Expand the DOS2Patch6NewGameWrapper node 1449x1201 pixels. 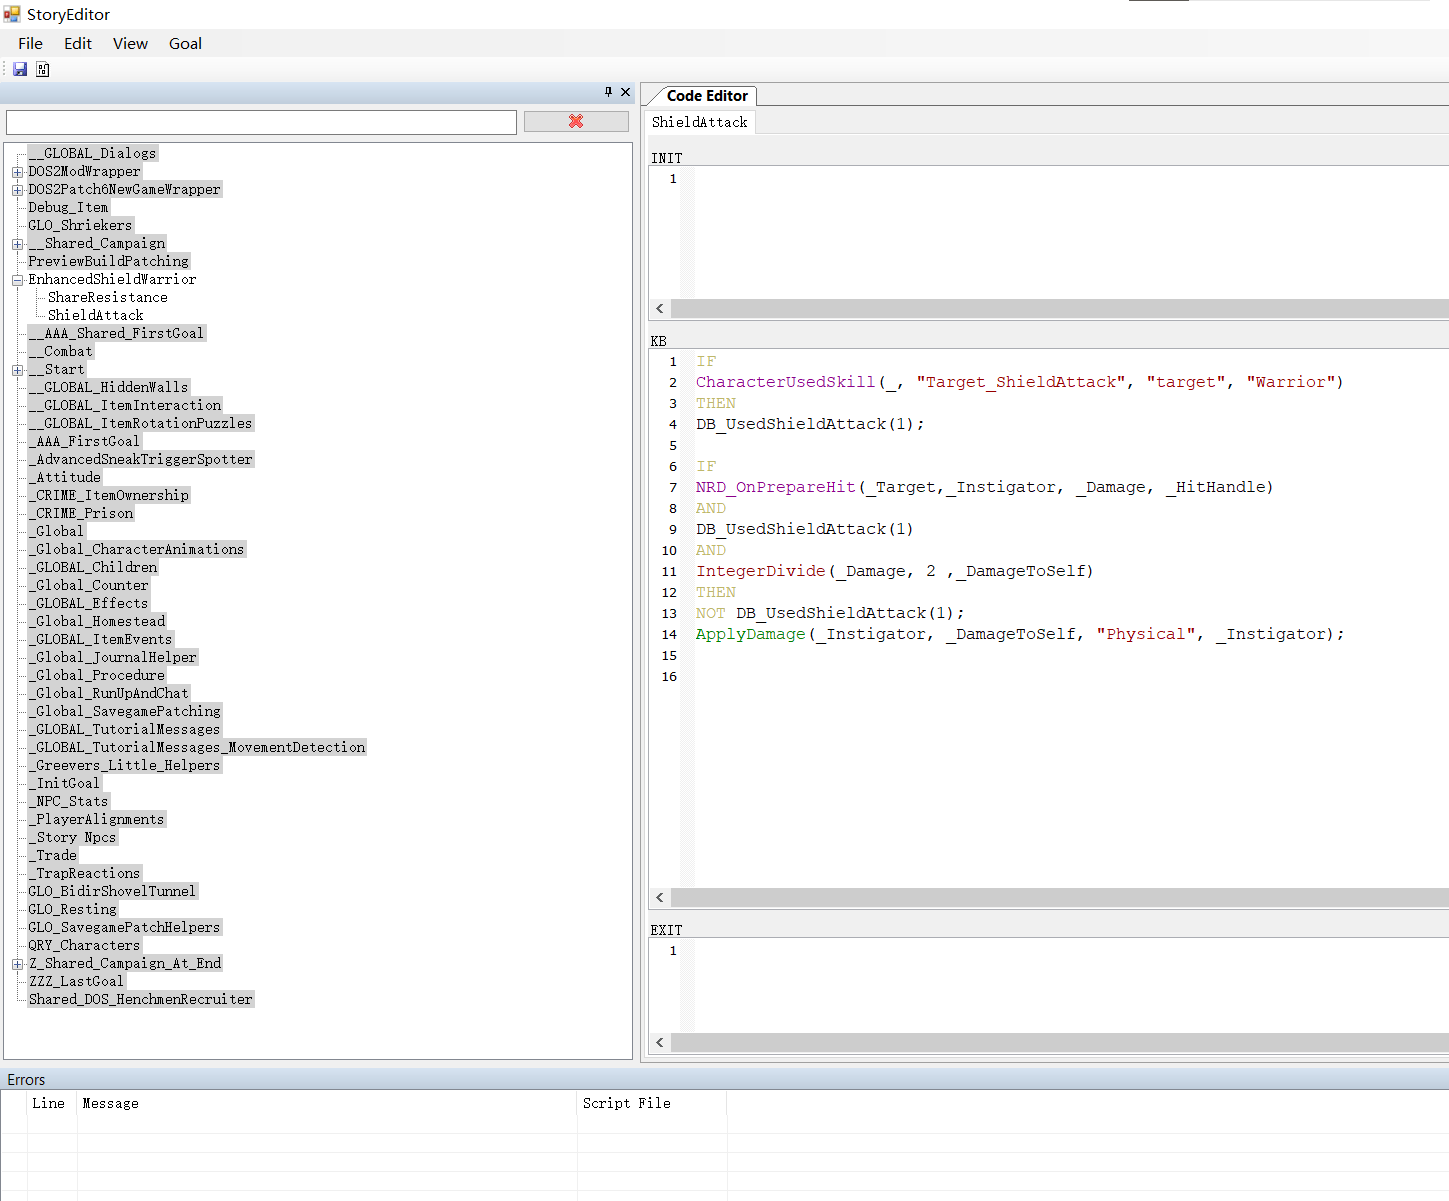tap(17, 190)
